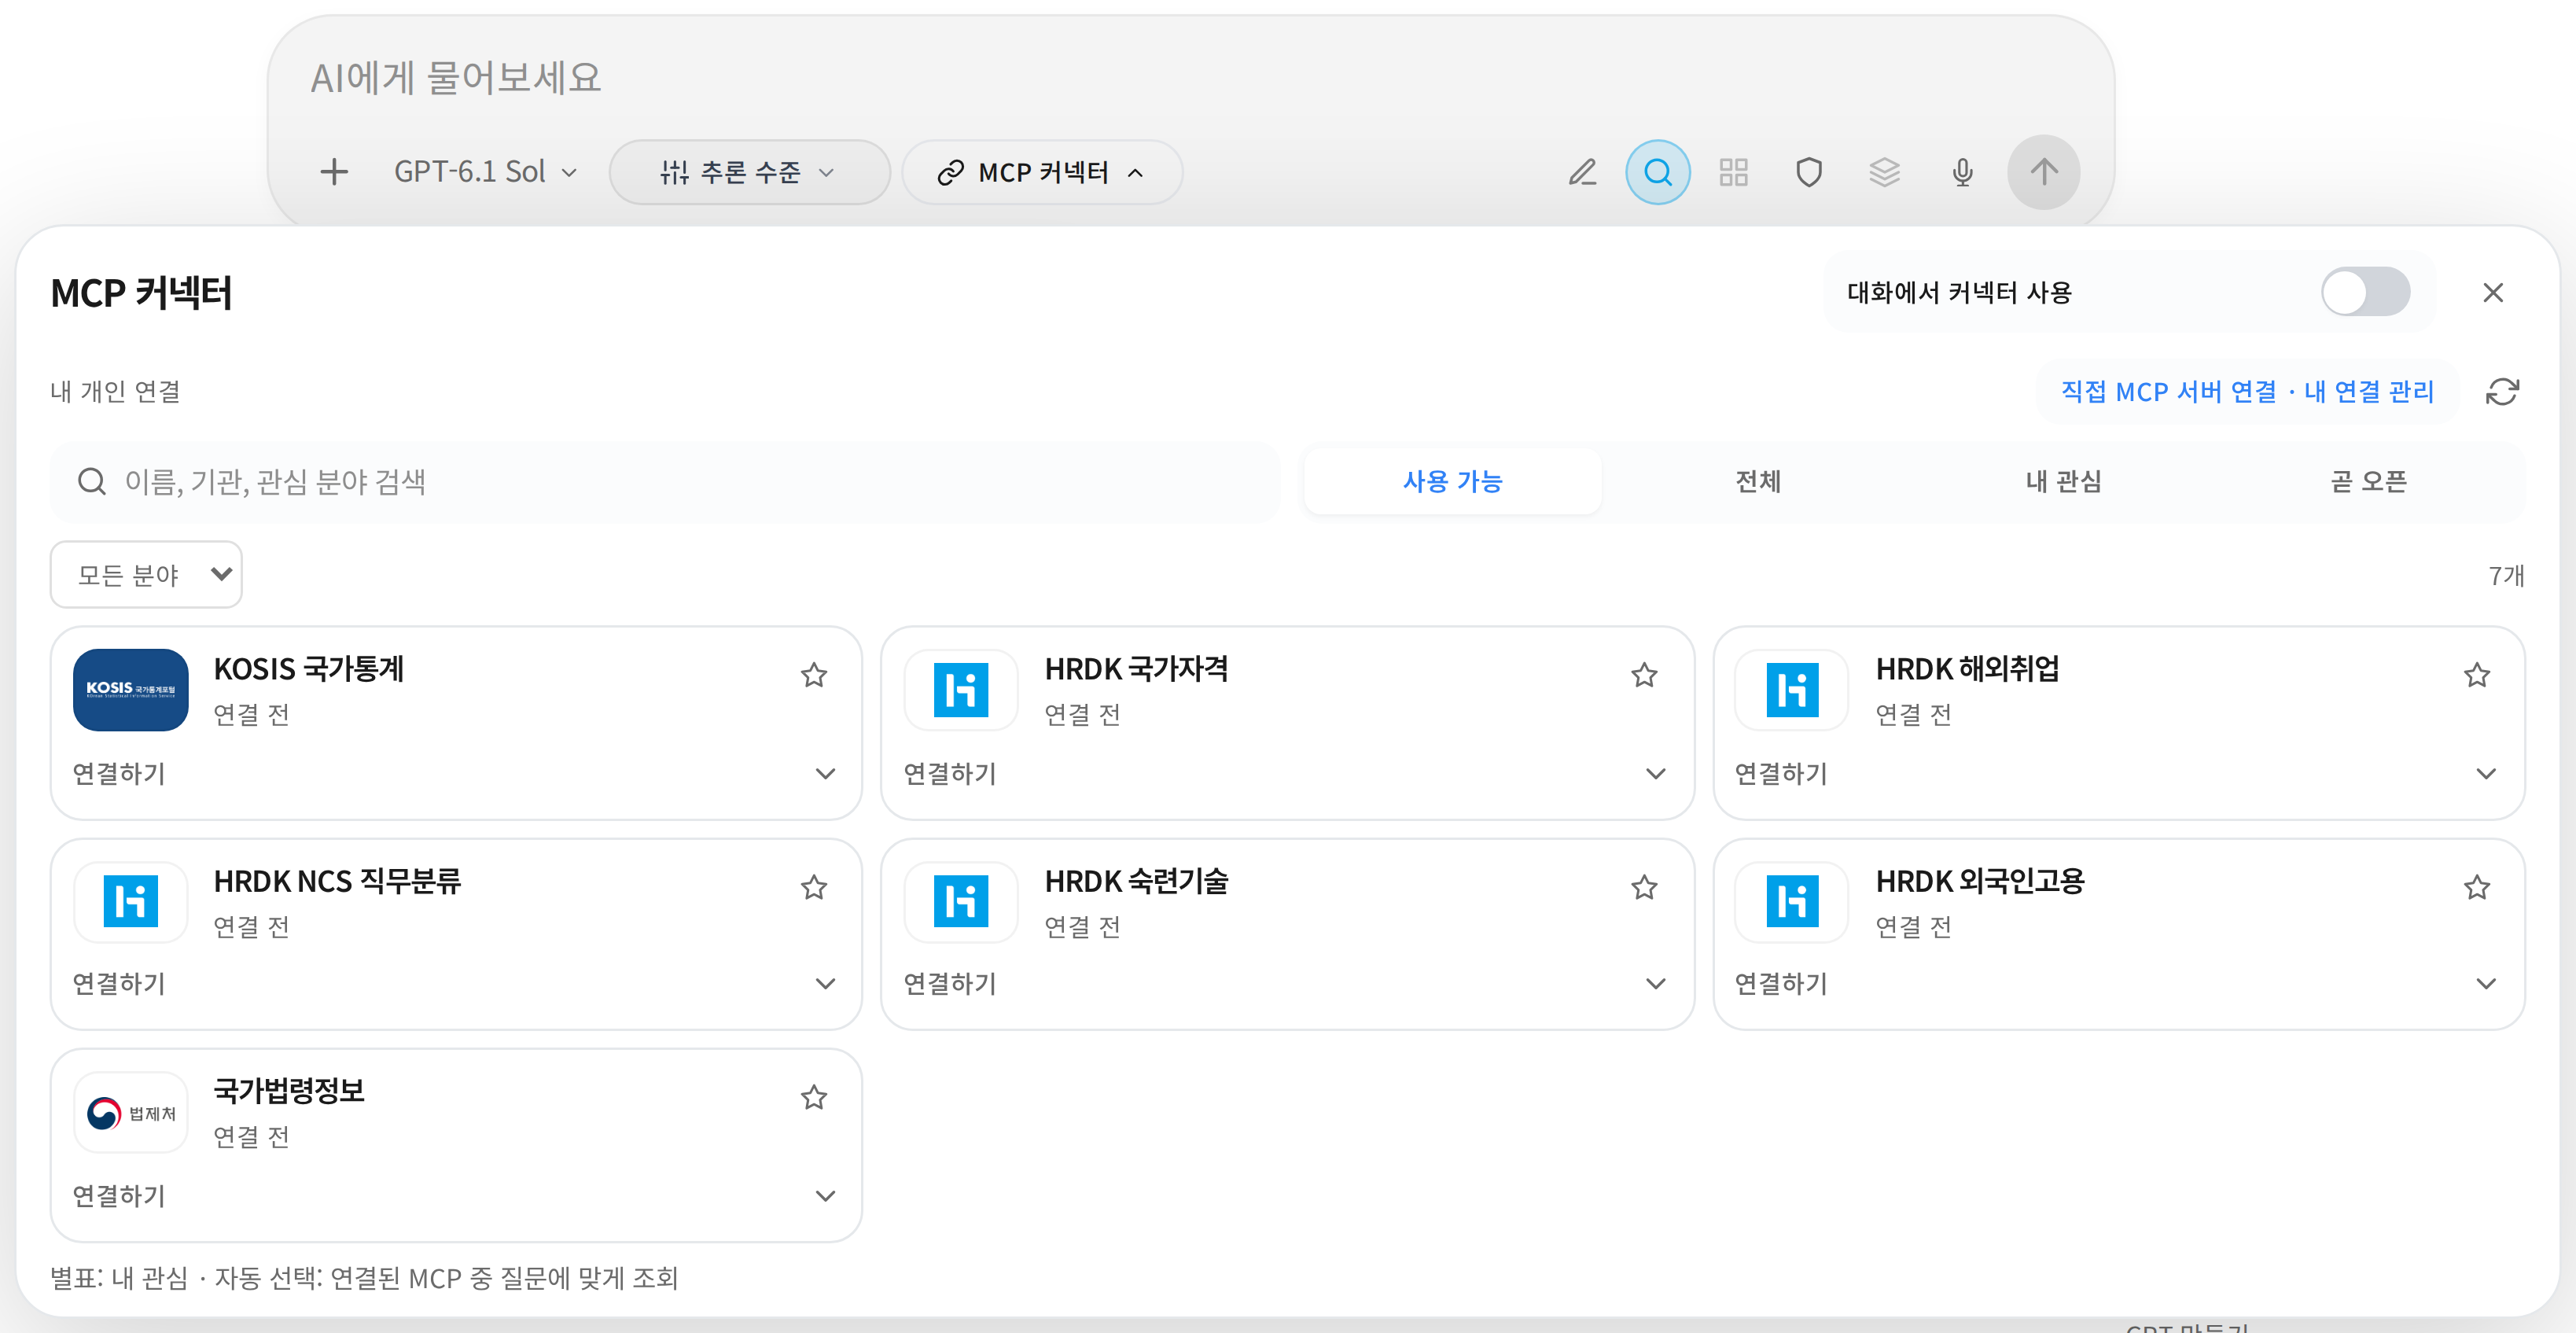Viewport: 2576px width, 1333px height.
Task: Click the 내 개인 연결 label
Action: 116,391
